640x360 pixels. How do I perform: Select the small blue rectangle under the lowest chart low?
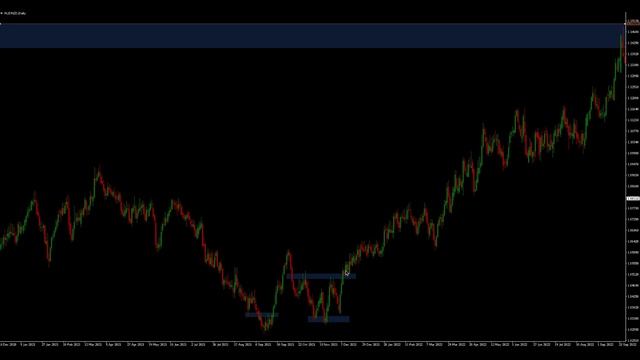pos(262,315)
